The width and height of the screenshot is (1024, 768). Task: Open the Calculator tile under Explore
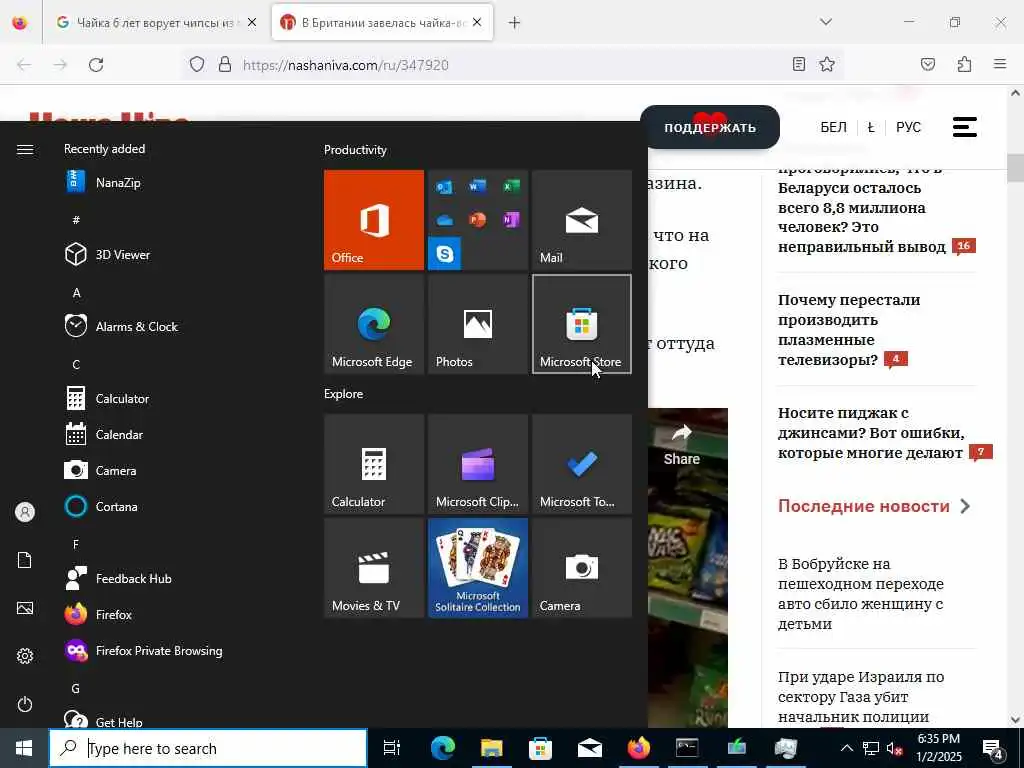click(x=374, y=464)
